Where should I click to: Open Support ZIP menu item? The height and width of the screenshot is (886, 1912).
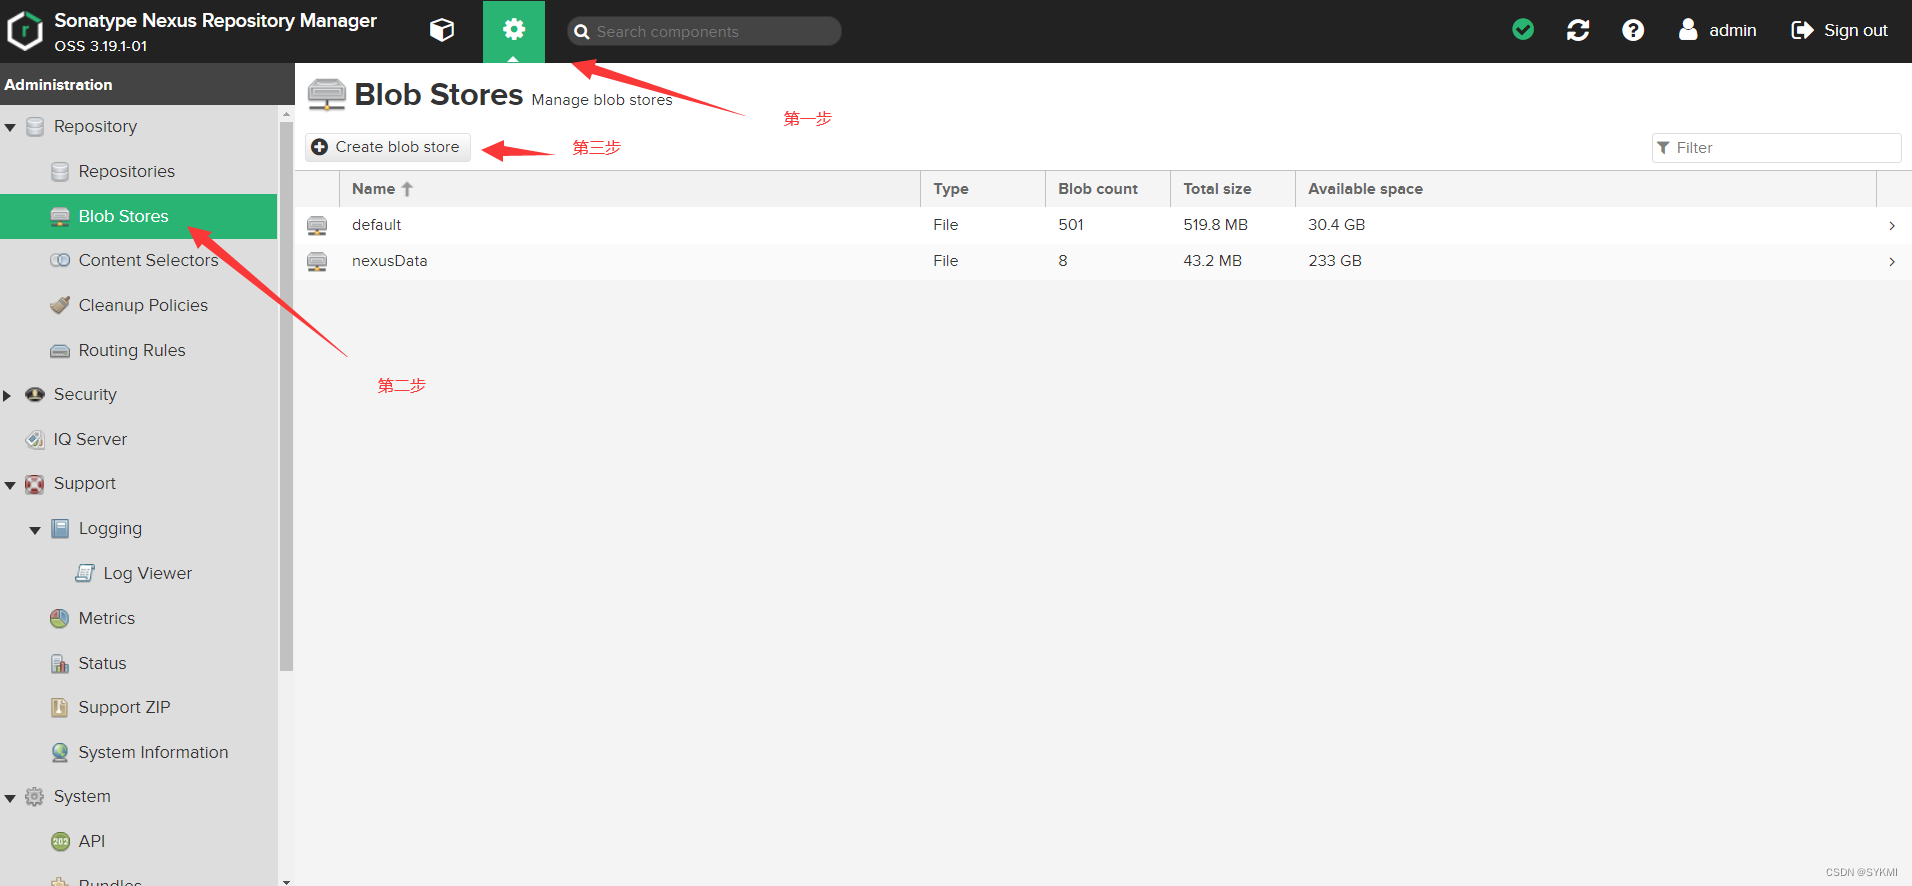[139, 707]
